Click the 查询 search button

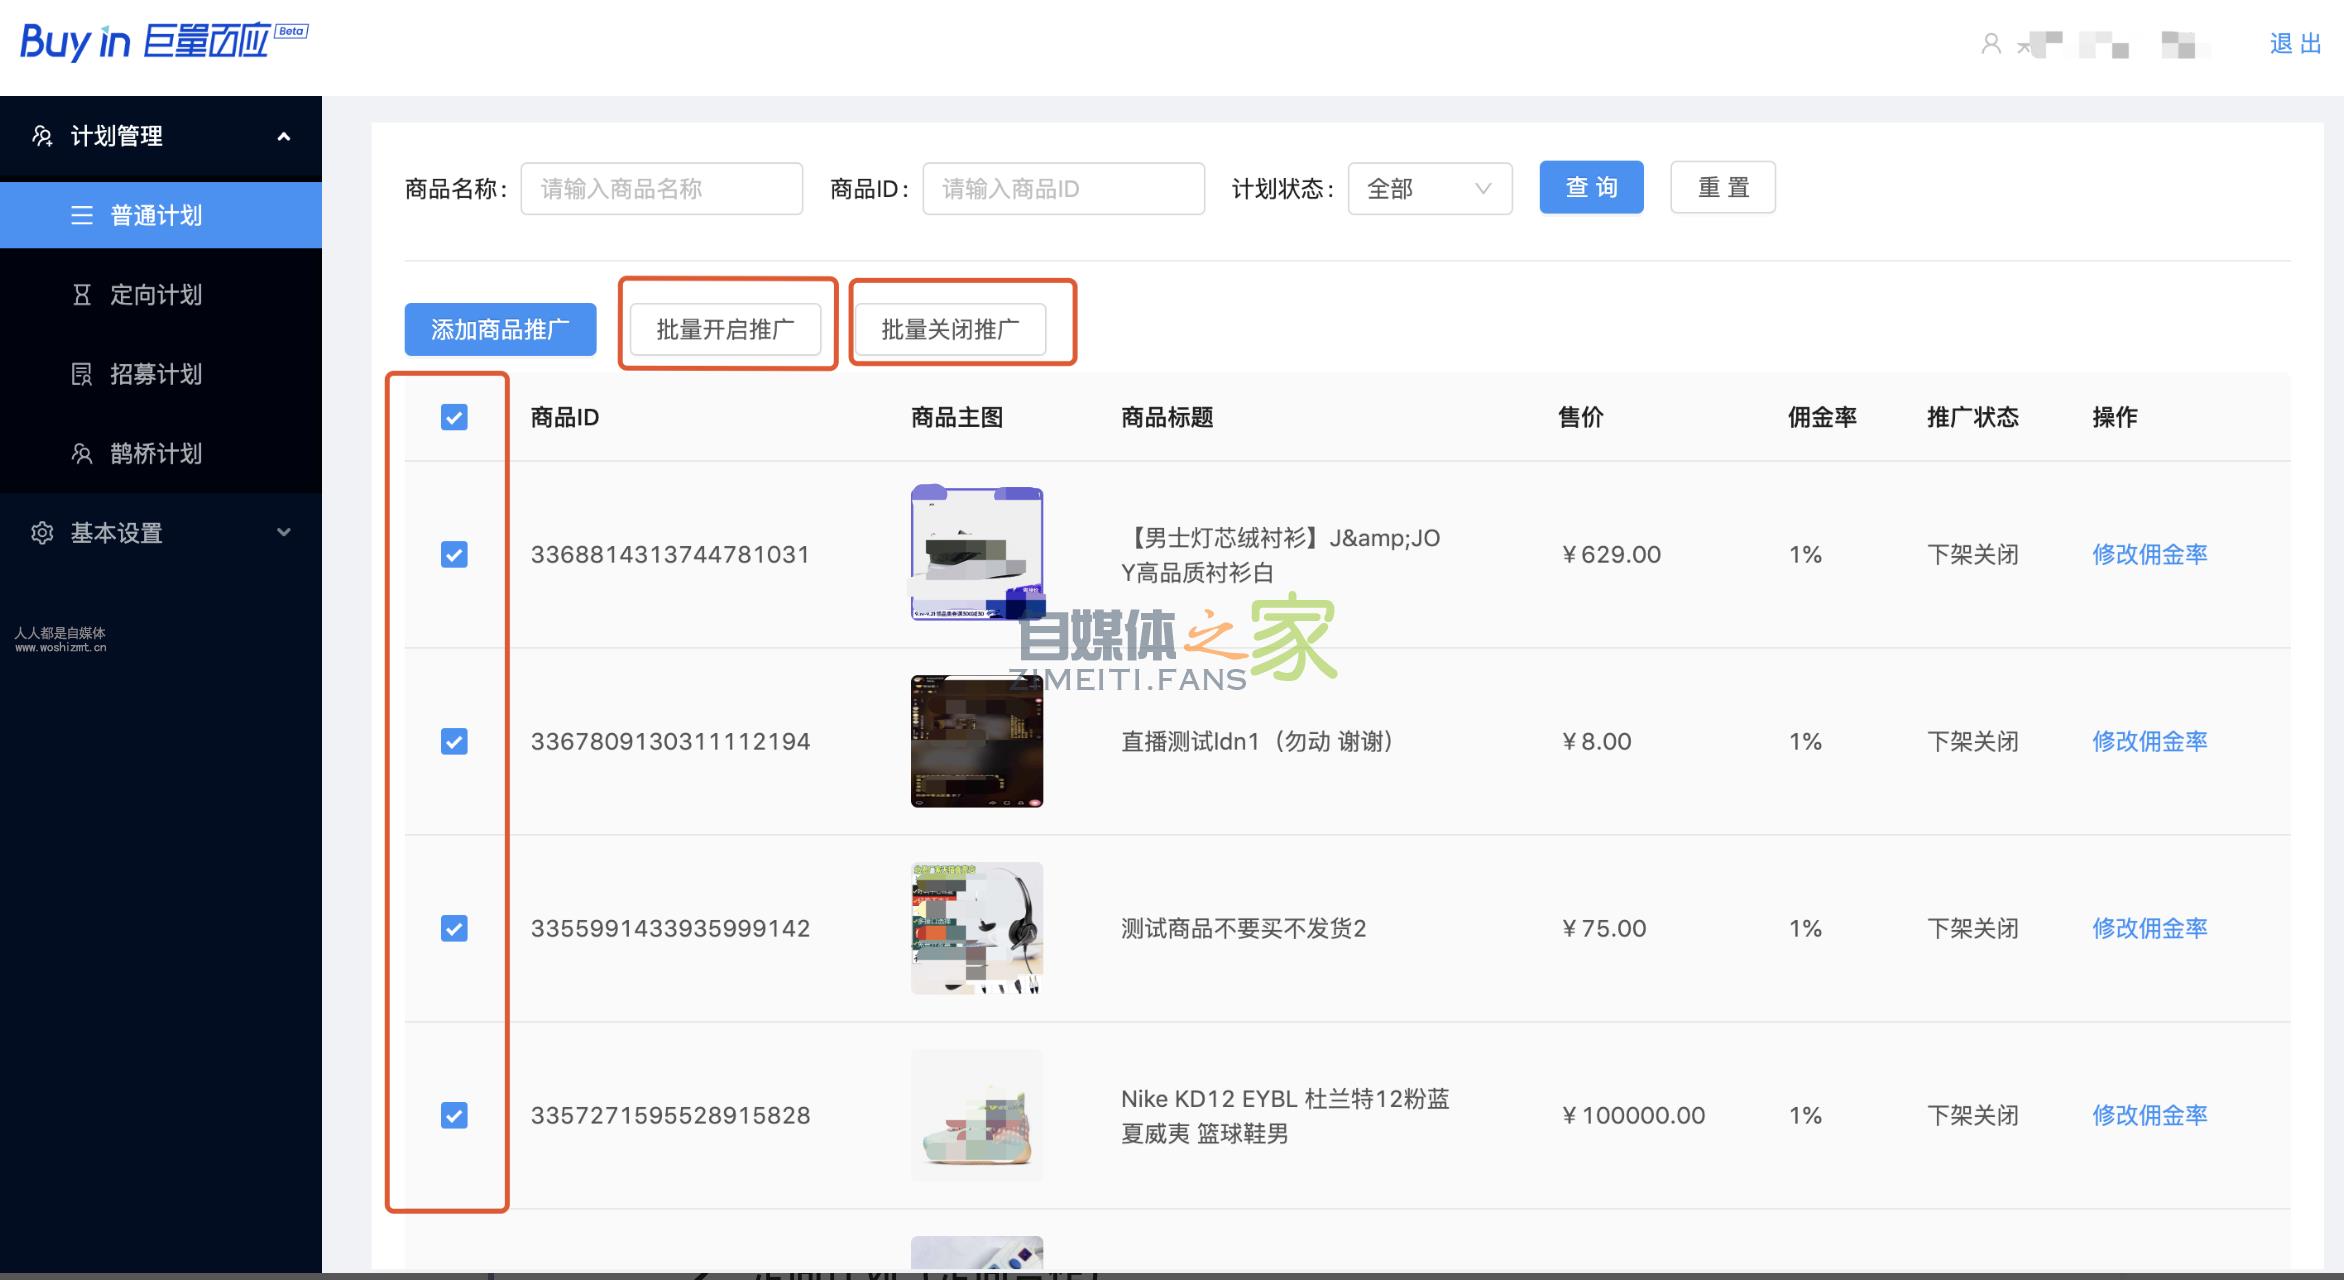point(1591,187)
